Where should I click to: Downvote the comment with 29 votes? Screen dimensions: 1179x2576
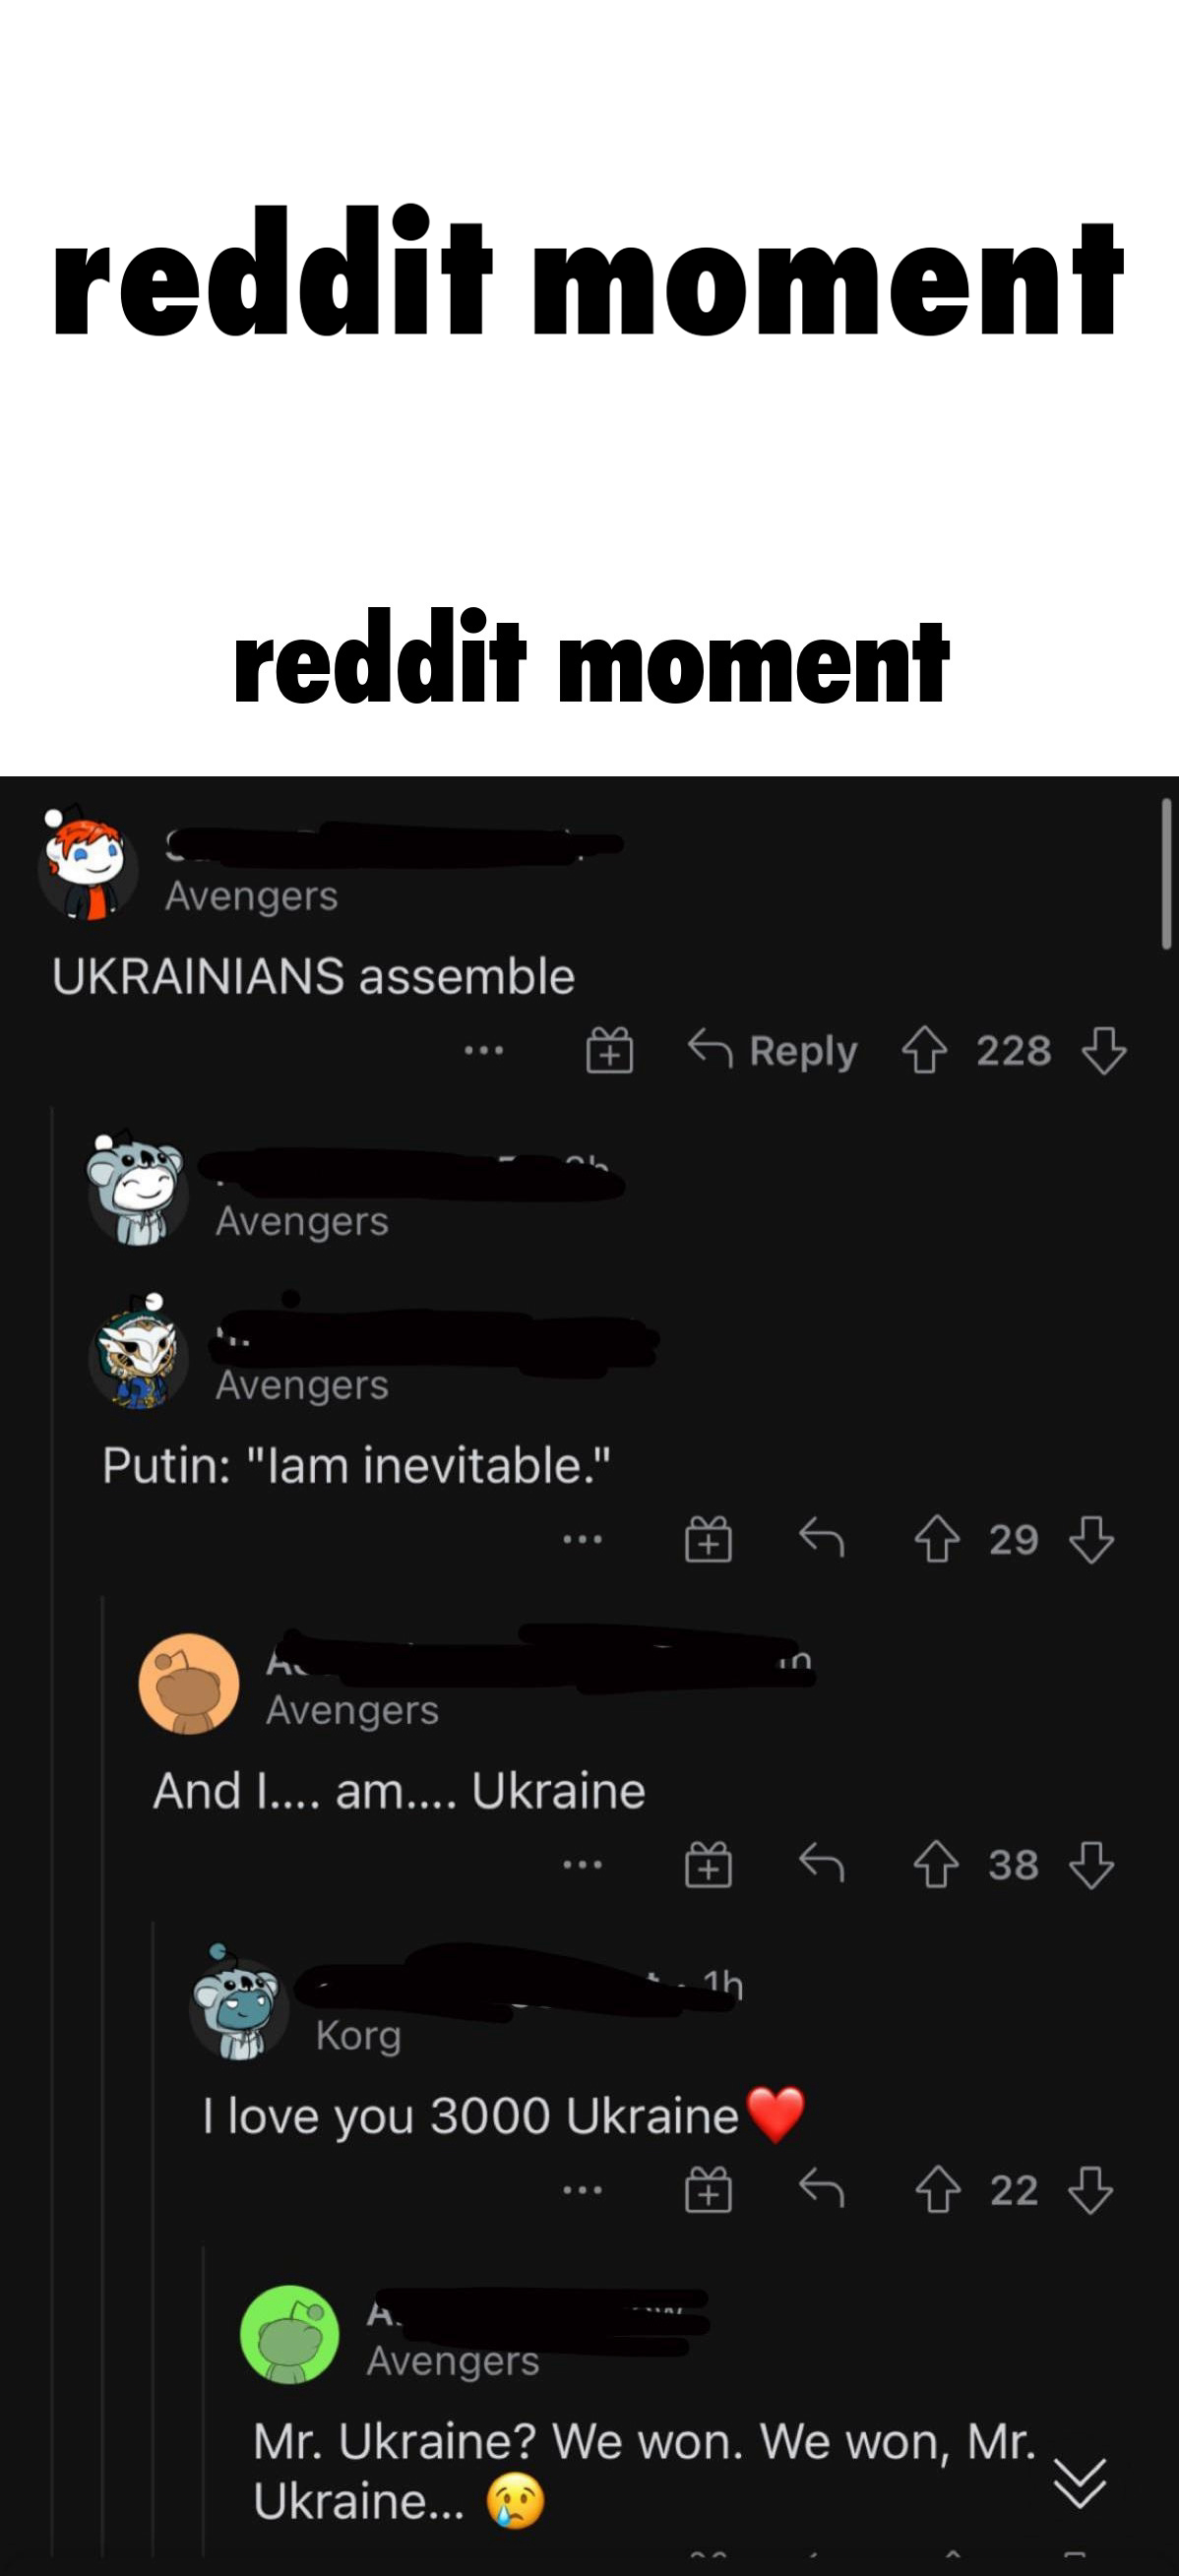(x=1091, y=1540)
